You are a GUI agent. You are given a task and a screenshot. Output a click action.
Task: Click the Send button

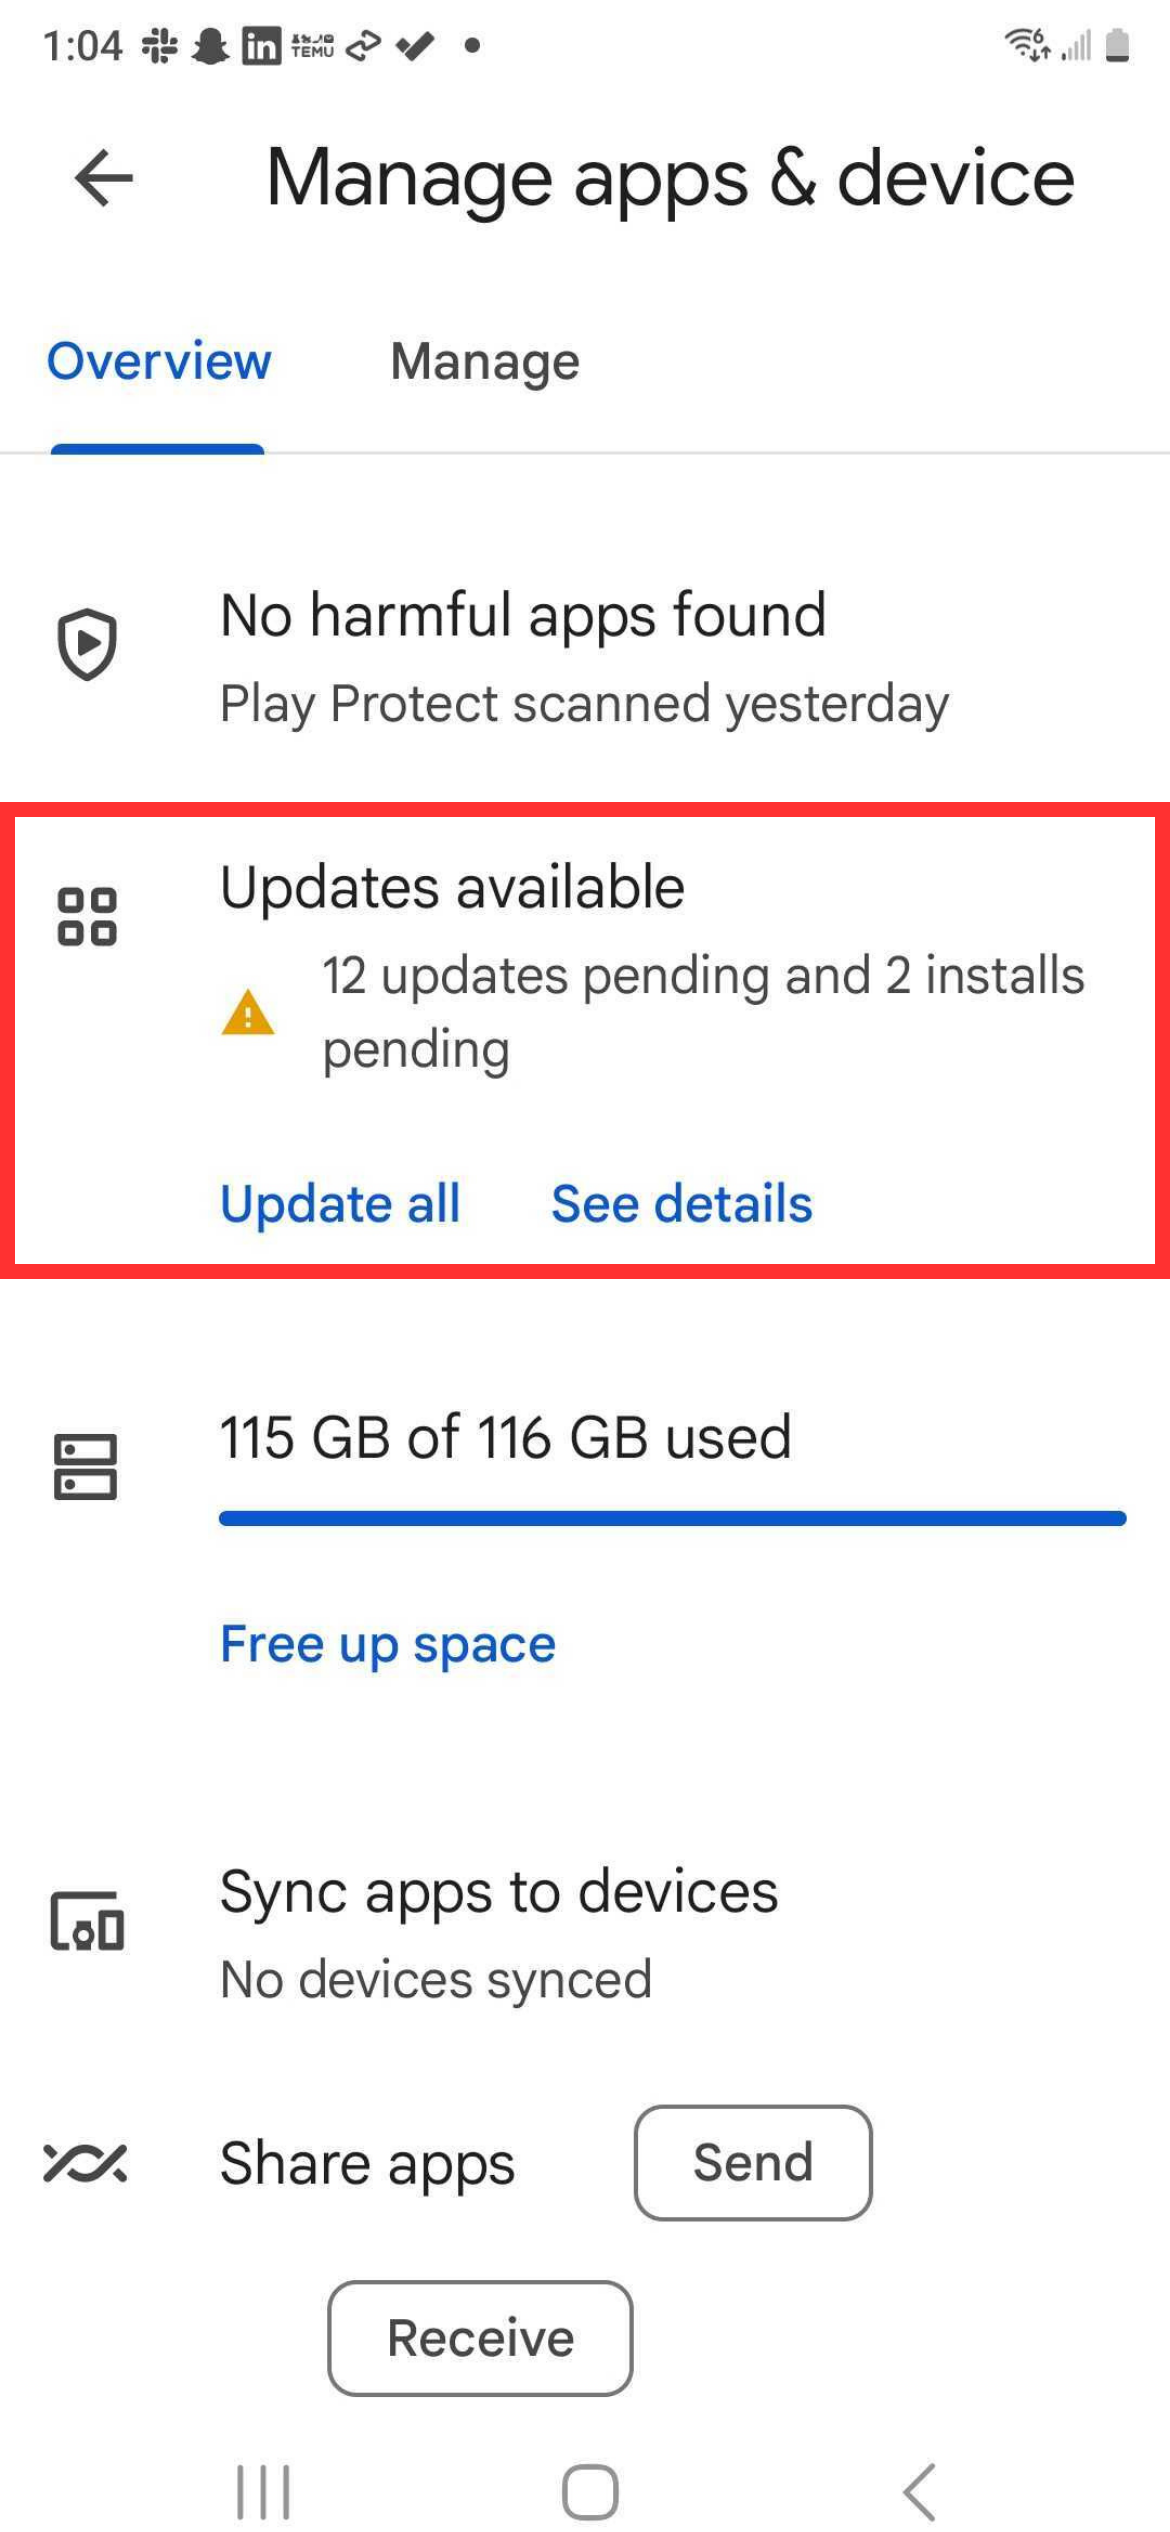pos(753,2163)
